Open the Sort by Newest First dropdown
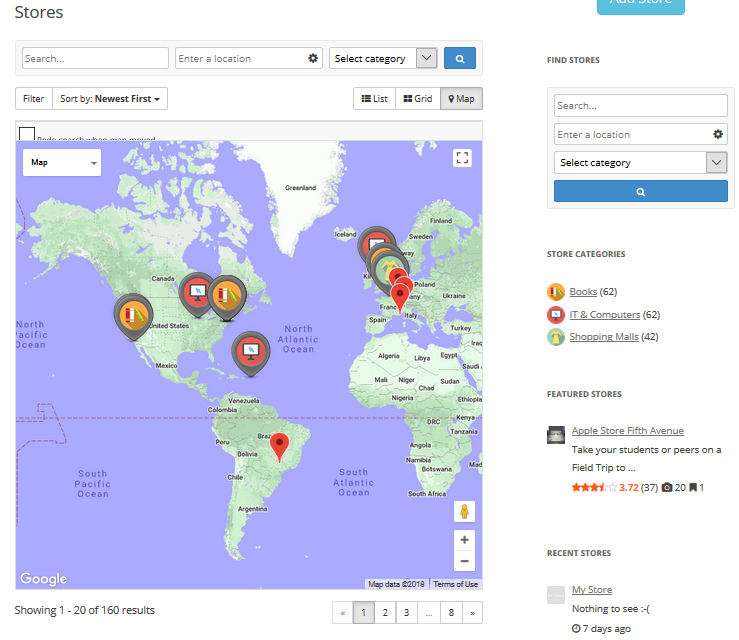The height and width of the screenshot is (640, 739). tap(110, 99)
